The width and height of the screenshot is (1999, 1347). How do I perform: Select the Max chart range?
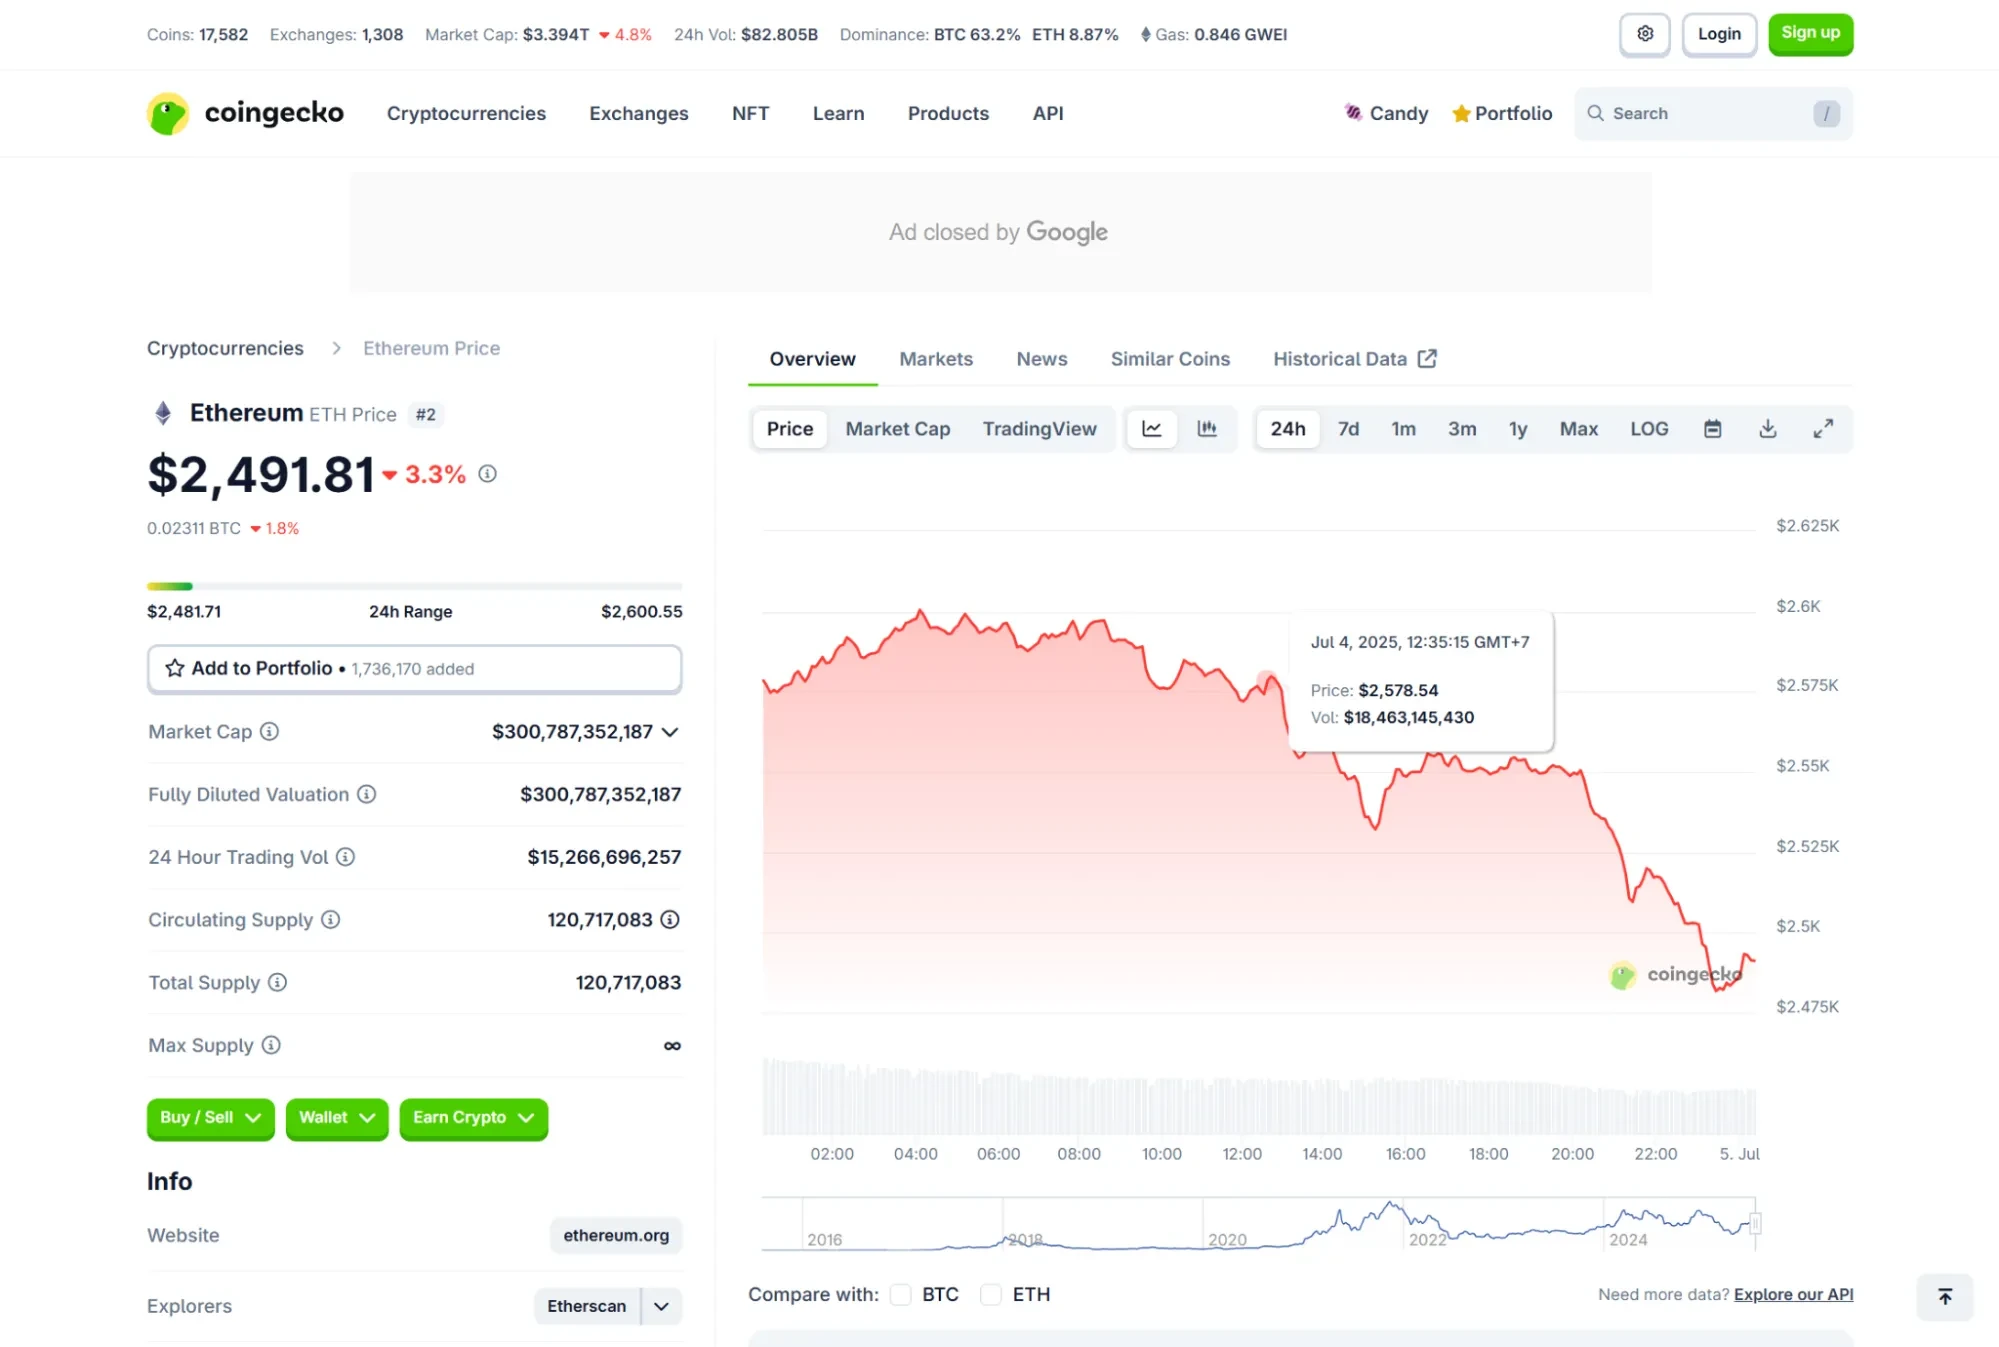1578,429
